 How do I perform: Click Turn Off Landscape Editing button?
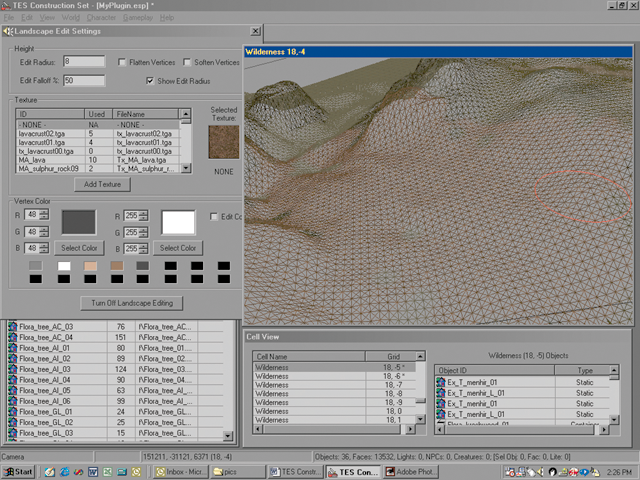(131, 301)
